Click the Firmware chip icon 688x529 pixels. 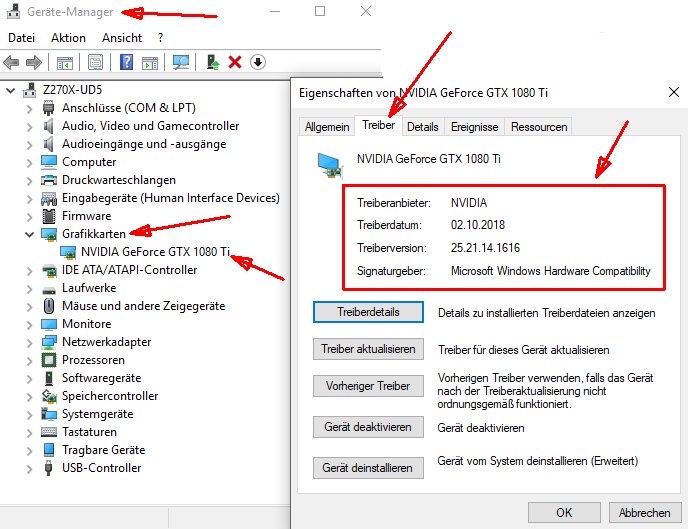tap(49, 216)
